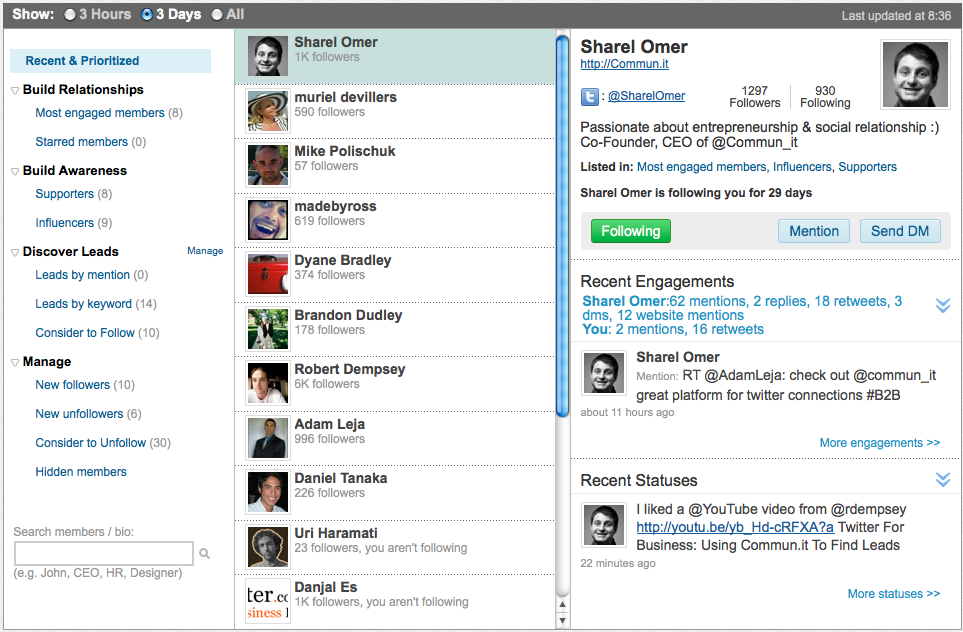Select the madebyross name

[335, 206]
